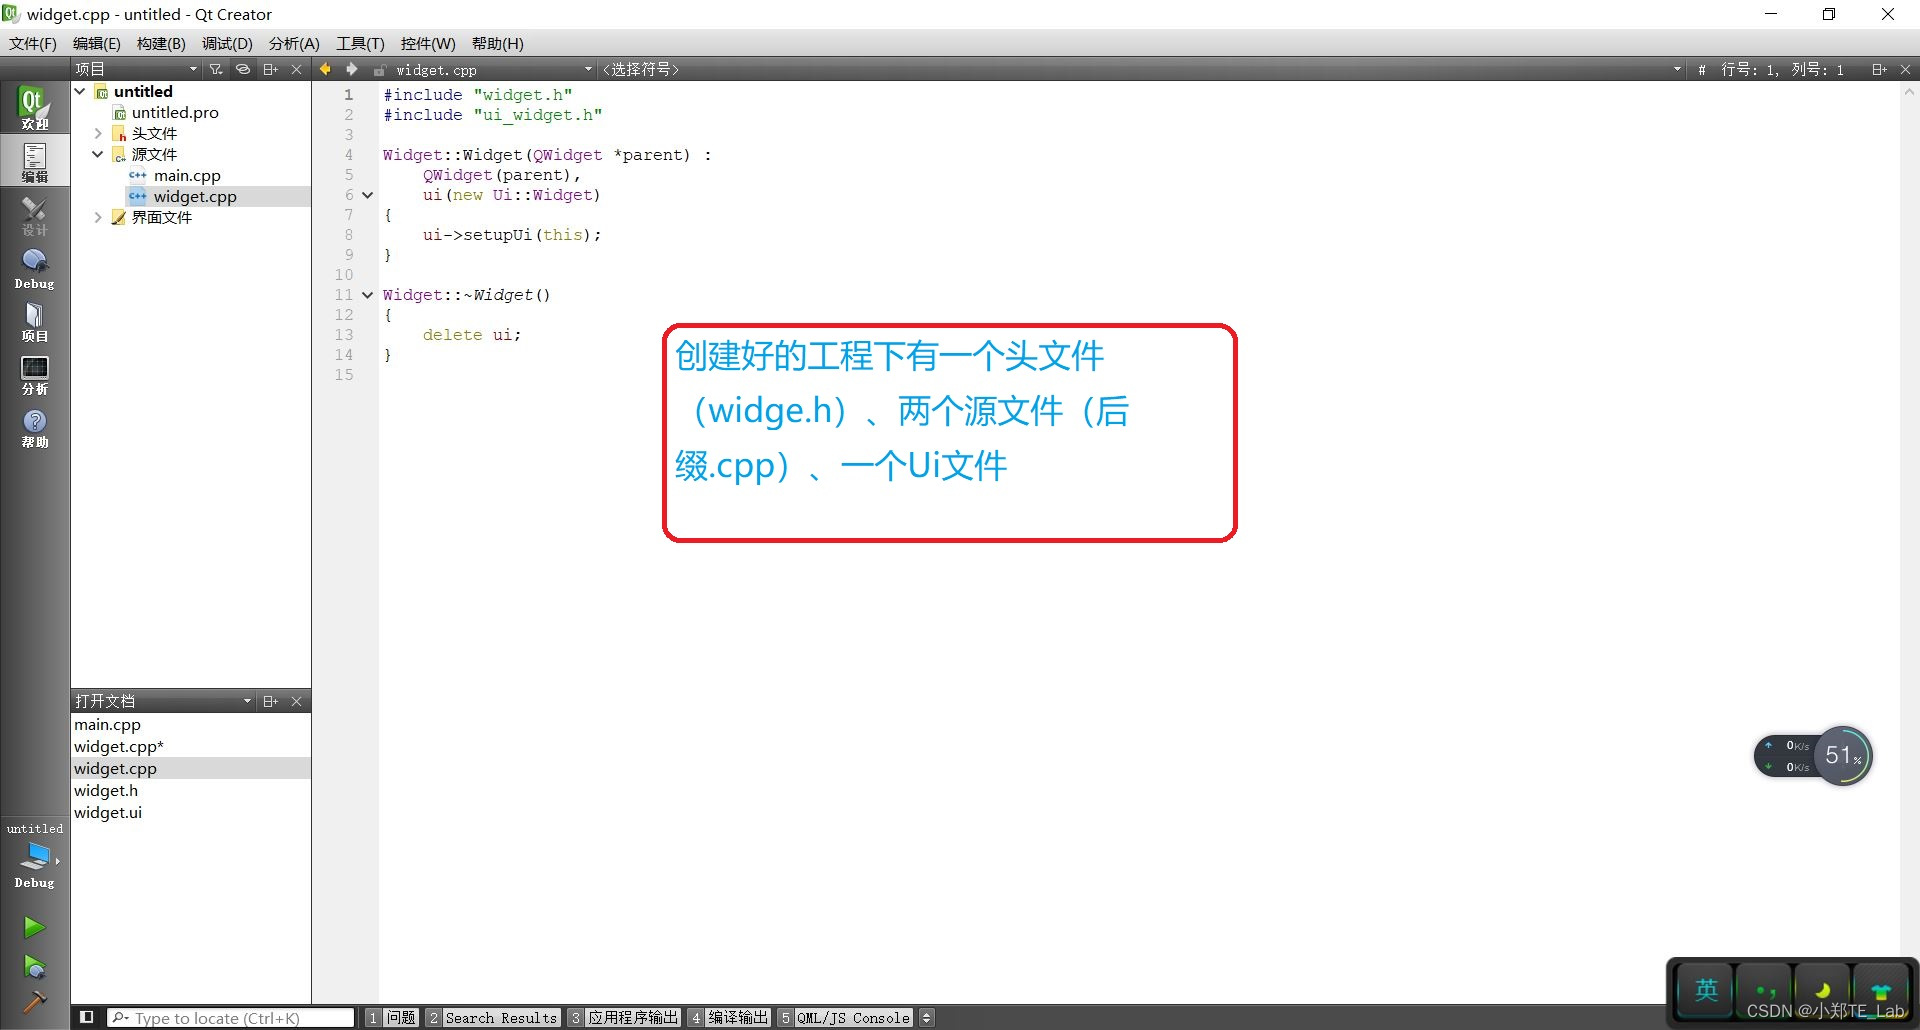1920x1030 pixels.
Task: Go back with the left arrow
Action: [325, 69]
